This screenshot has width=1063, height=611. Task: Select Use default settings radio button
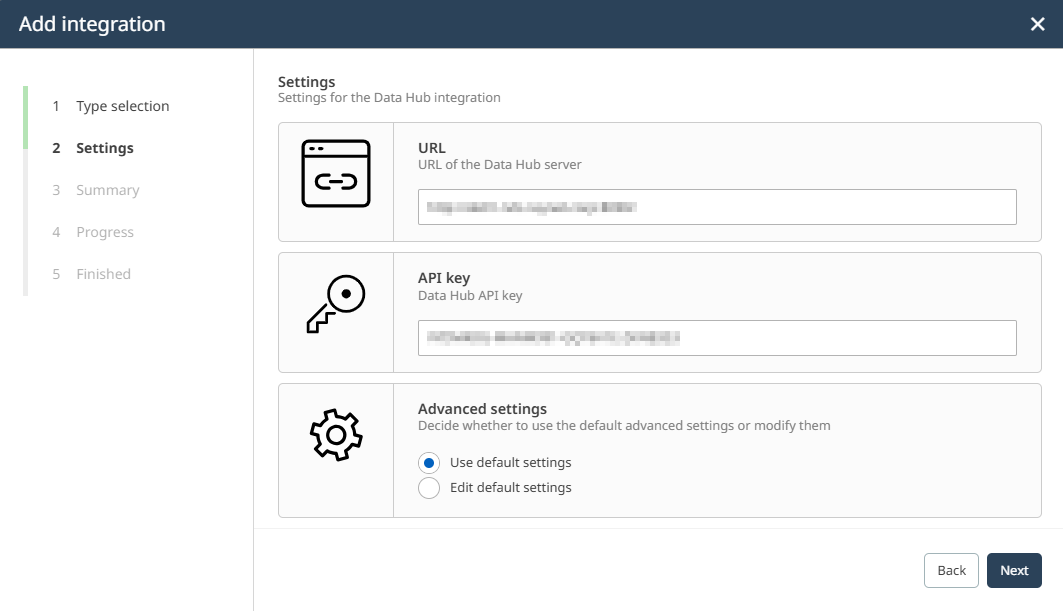428,462
